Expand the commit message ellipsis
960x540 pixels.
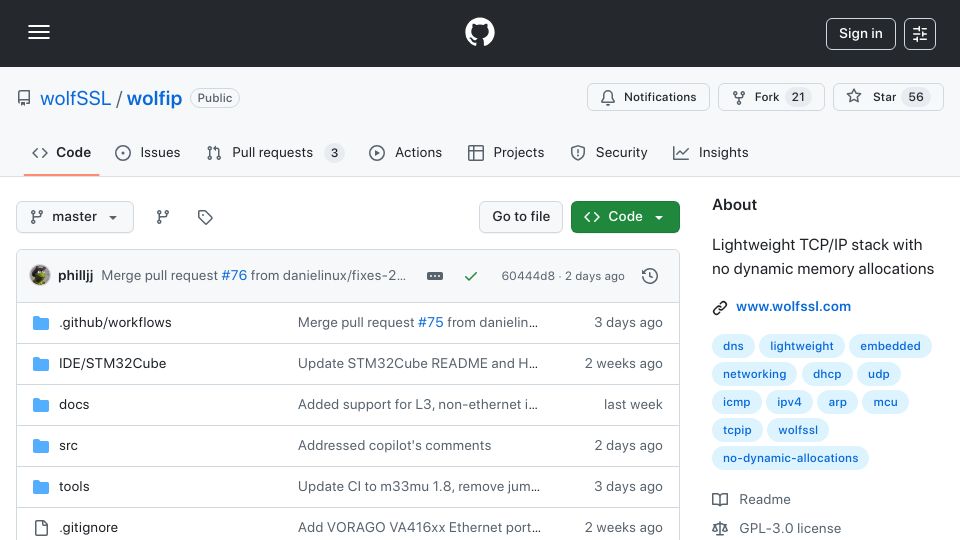point(435,276)
